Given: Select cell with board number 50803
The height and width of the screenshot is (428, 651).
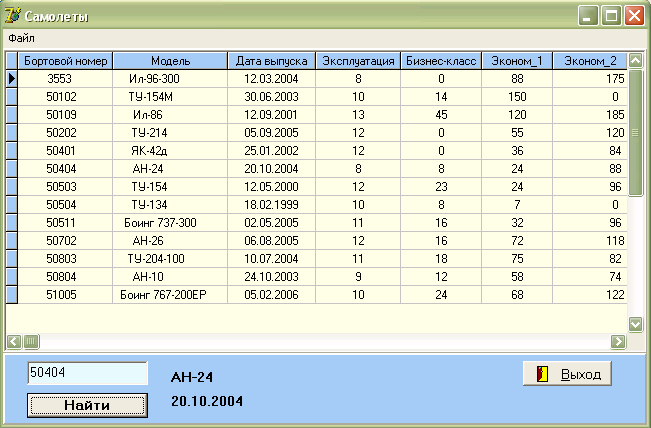Looking at the screenshot, I should pyautogui.click(x=65, y=259).
